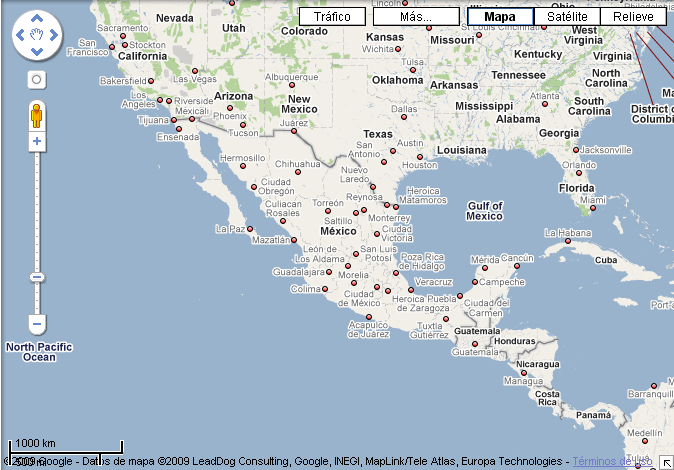Screen dimensions: 674x470
Task: Switch to Relieve terrain view
Action: tap(633, 17)
